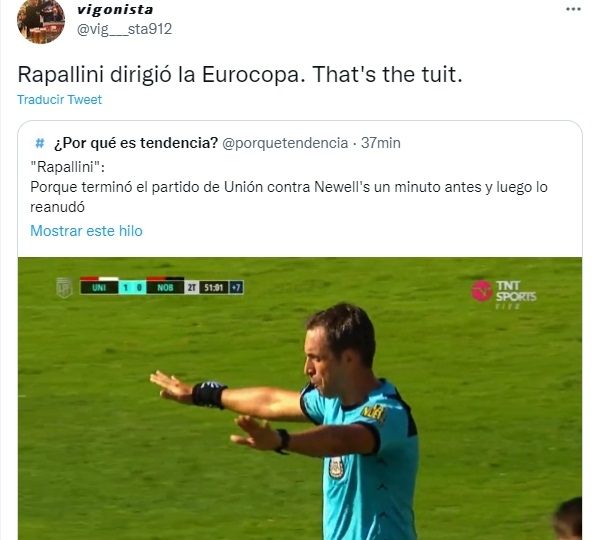Image resolution: width=594 pixels, height=540 pixels.
Task: Click the TNT Sports logo in the video
Action: tap(503, 293)
